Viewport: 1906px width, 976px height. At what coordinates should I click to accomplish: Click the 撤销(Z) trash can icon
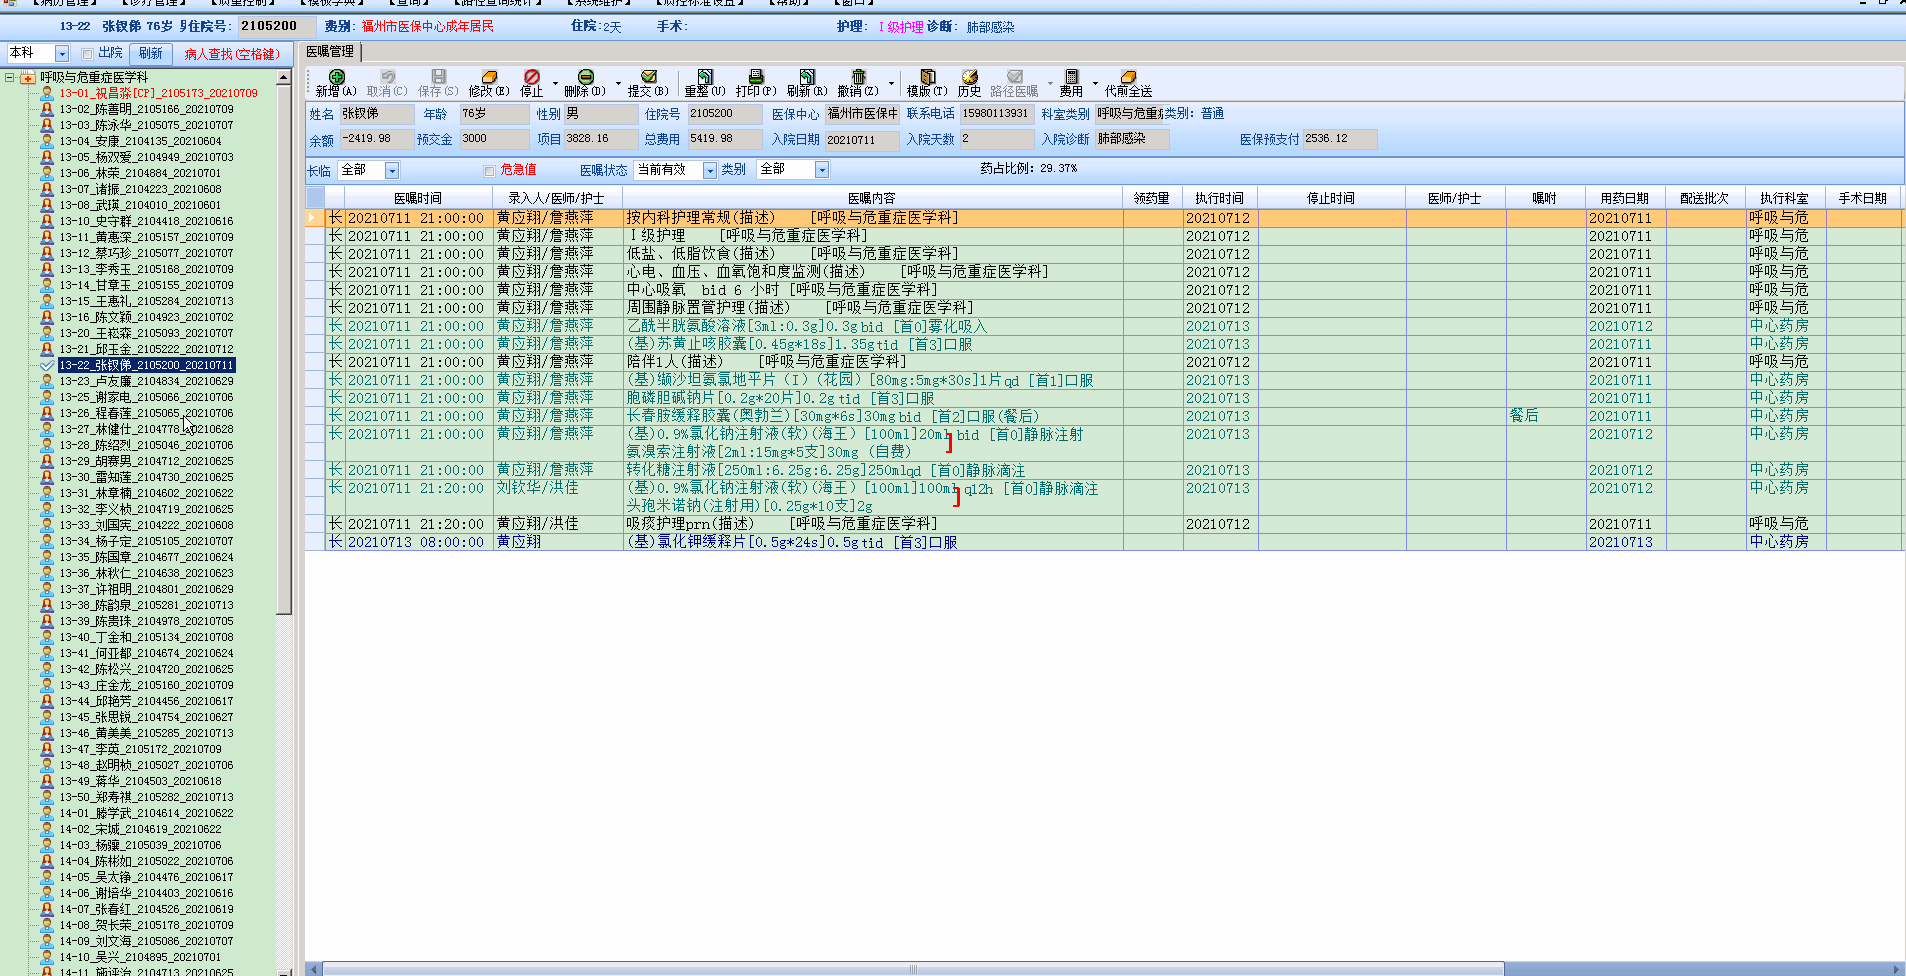pyautogui.click(x=858, y=77)
